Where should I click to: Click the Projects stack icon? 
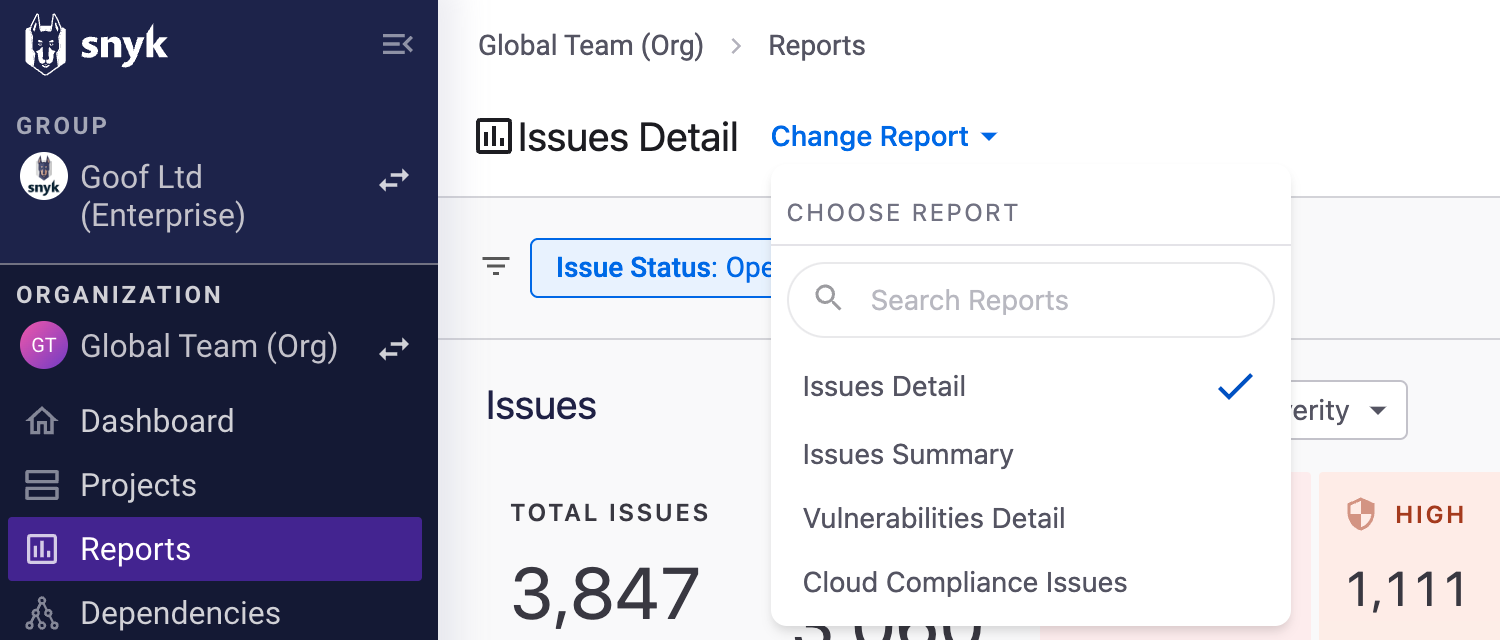42,485
